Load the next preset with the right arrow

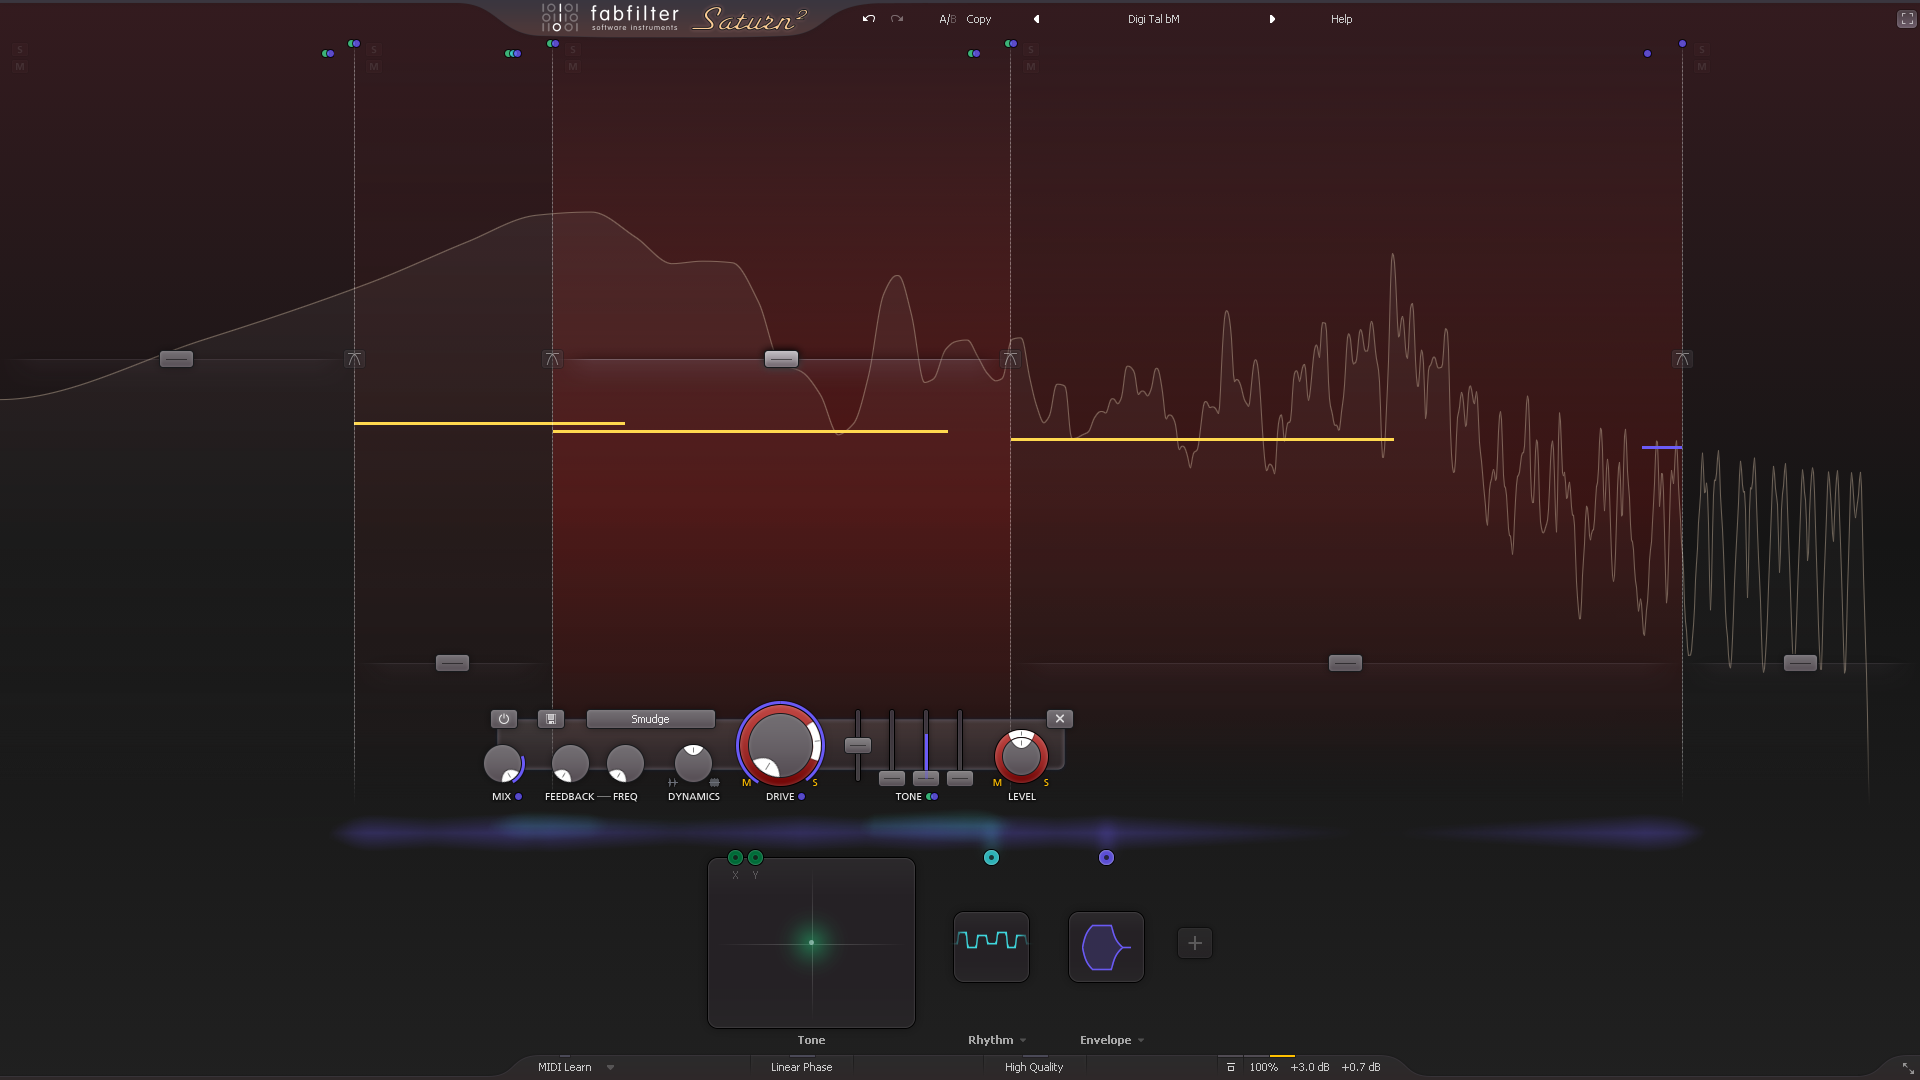[1272, 18]
